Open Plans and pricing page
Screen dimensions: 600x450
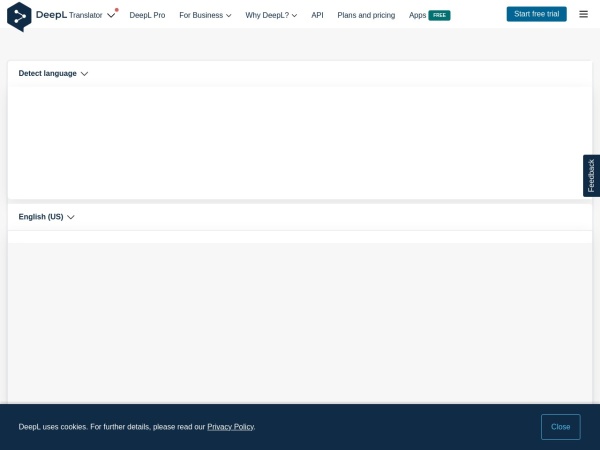[x=366, y=16]
